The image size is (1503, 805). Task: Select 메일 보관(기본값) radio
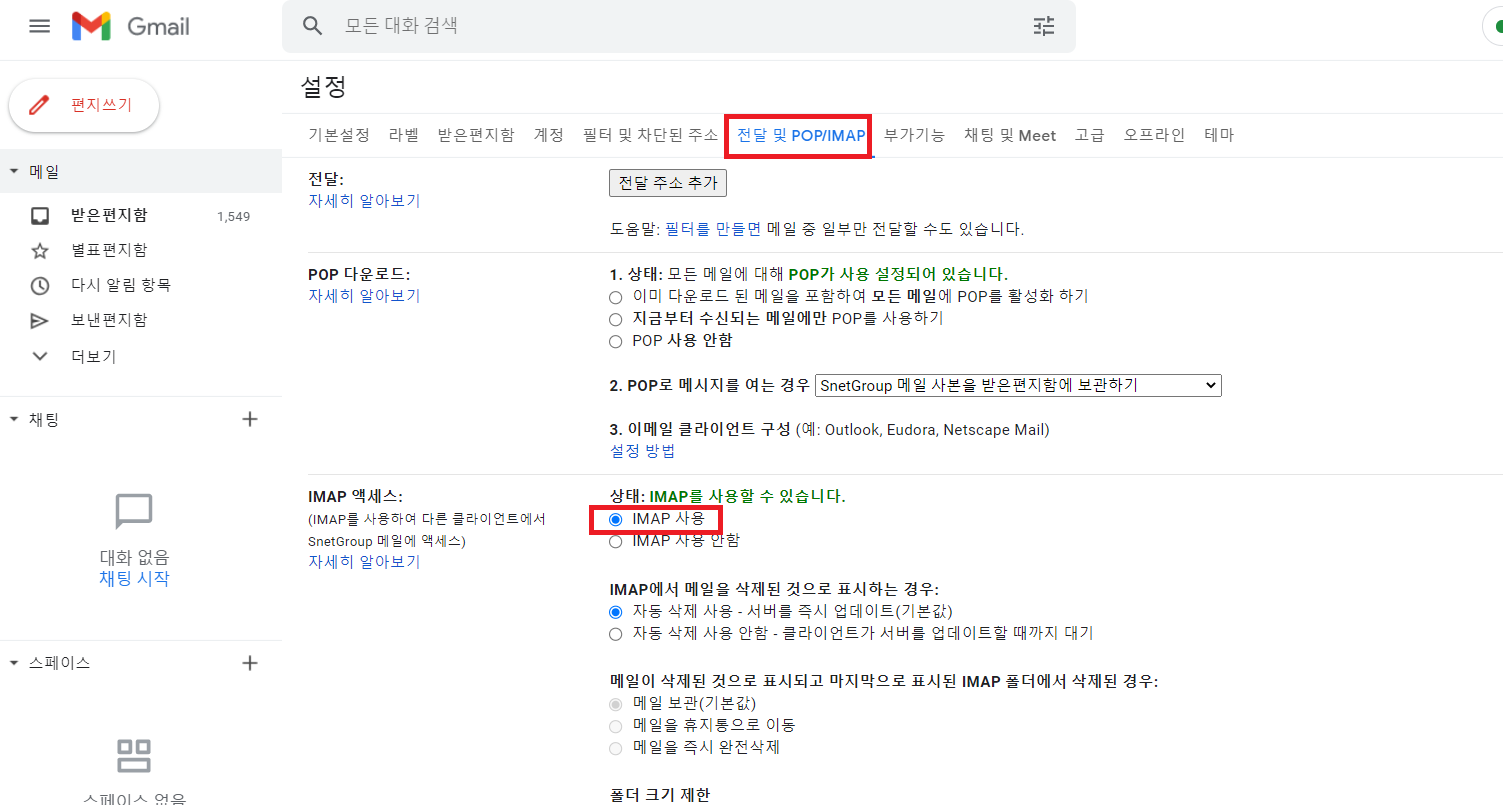(x=616, y=703)
